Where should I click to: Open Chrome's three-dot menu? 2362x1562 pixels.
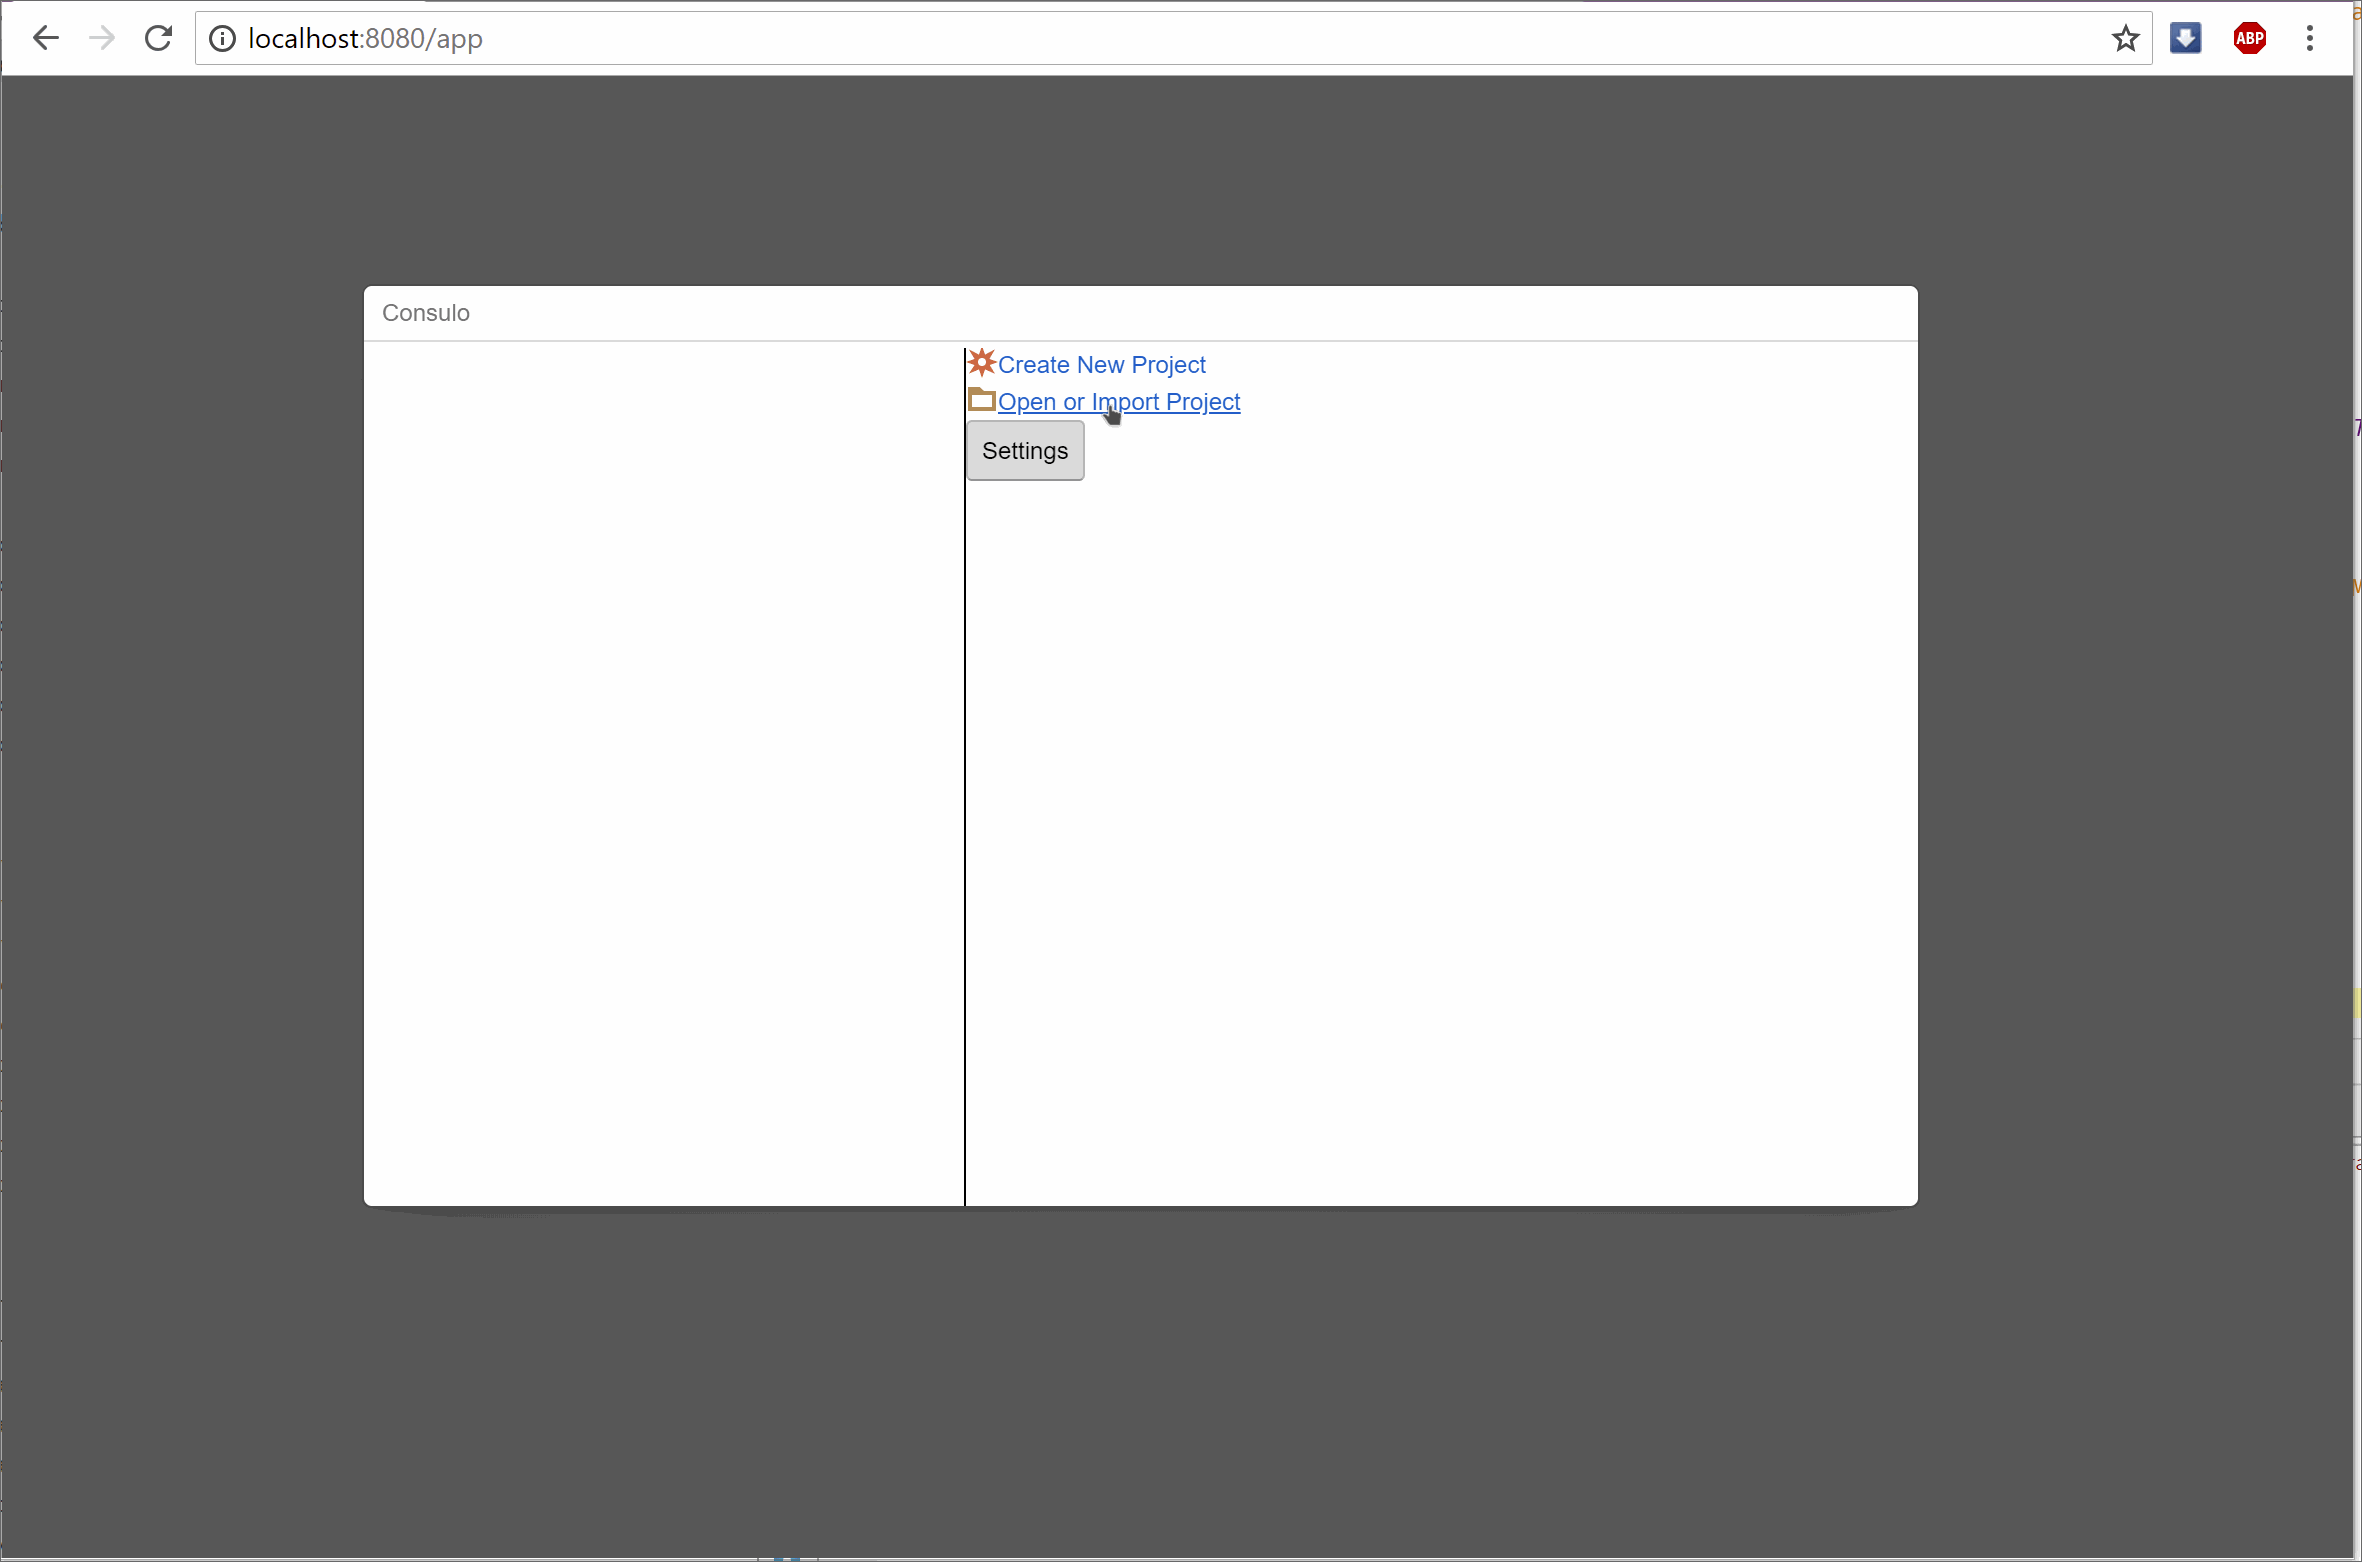click(x=2309, y=38)
